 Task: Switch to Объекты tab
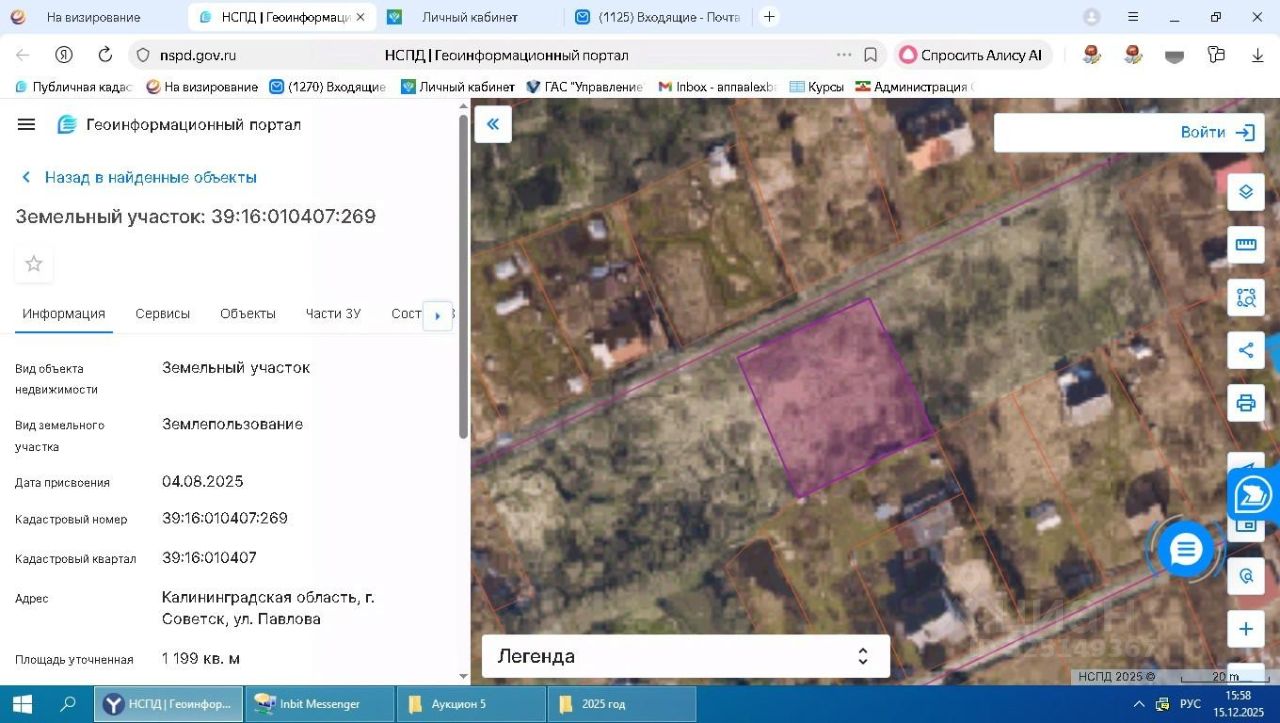click(x=248, y=313)
